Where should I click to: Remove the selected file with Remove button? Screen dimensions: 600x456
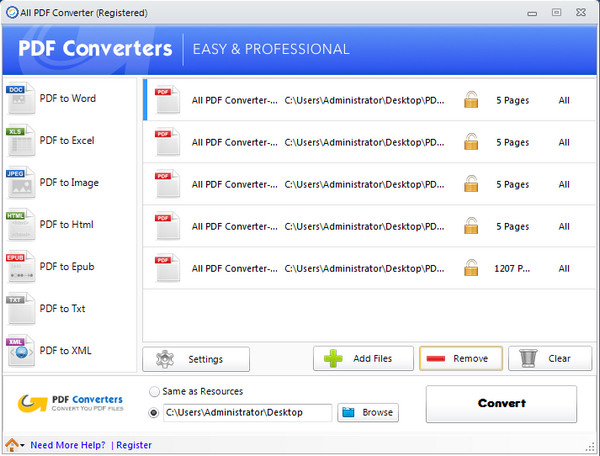tap(461, 358)
